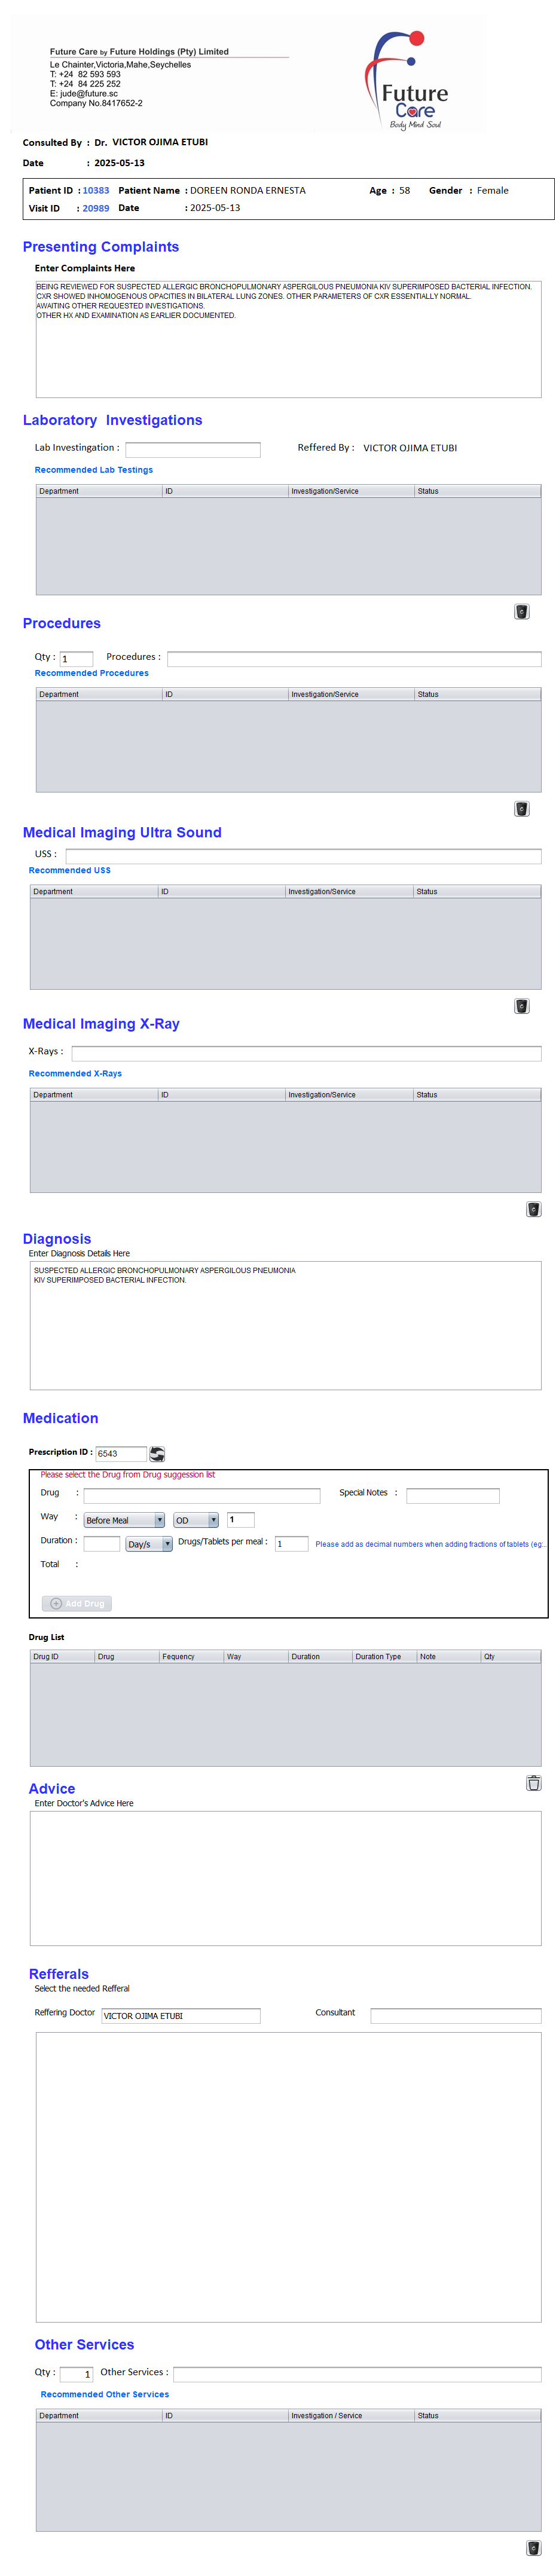Open the Before Meal dropdown

(124, 1519)
